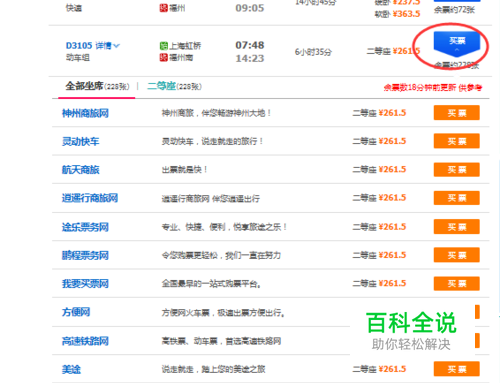Screen dimensions: 500x383
Task: Click the 福州南 arrival station icon
Action: [x=163, y=58]
